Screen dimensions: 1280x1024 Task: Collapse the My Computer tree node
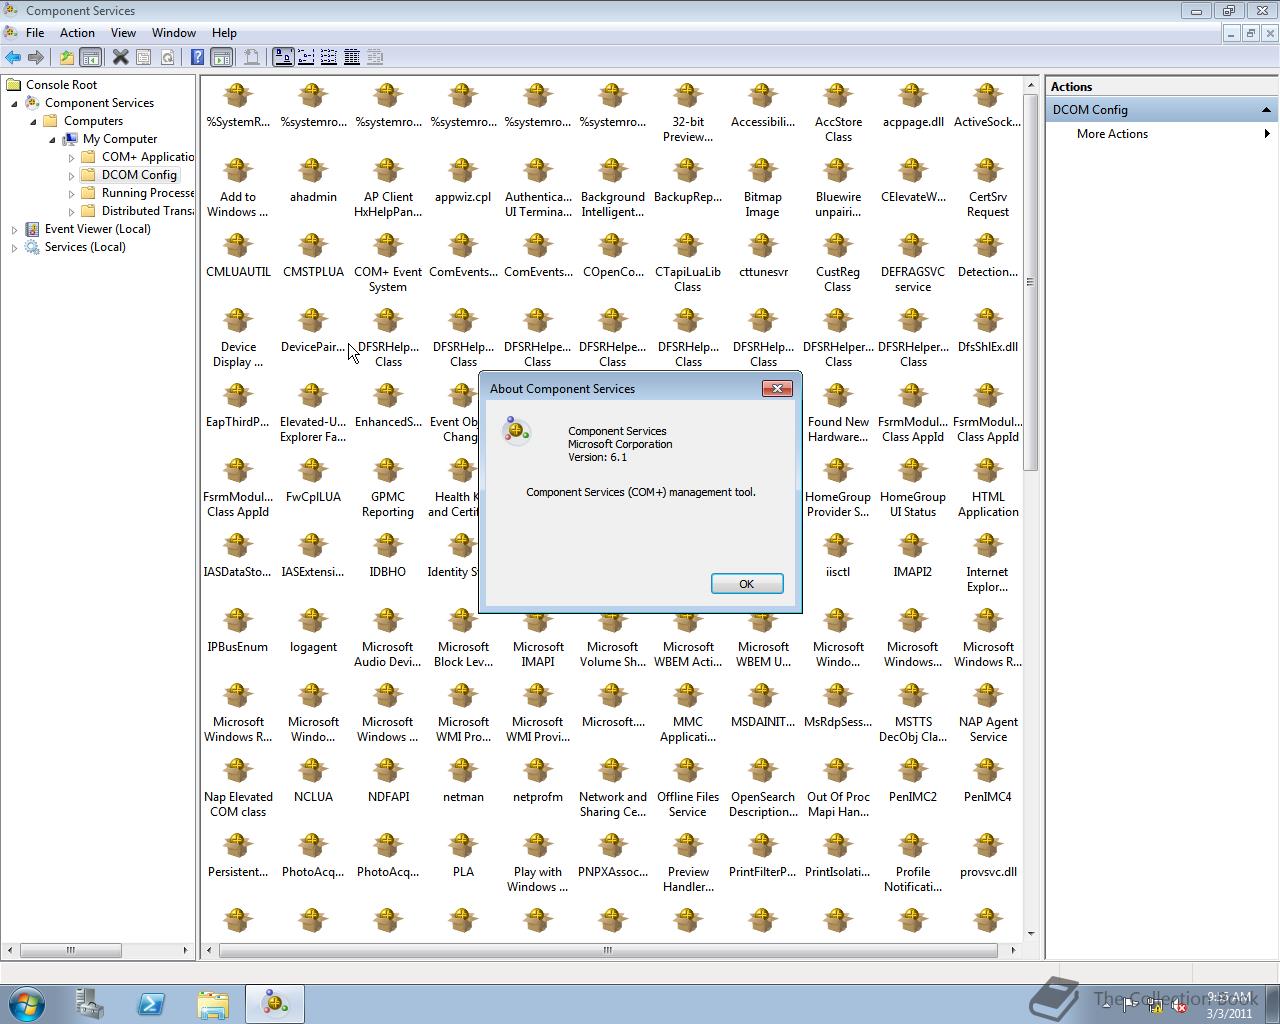coord(52,139)
